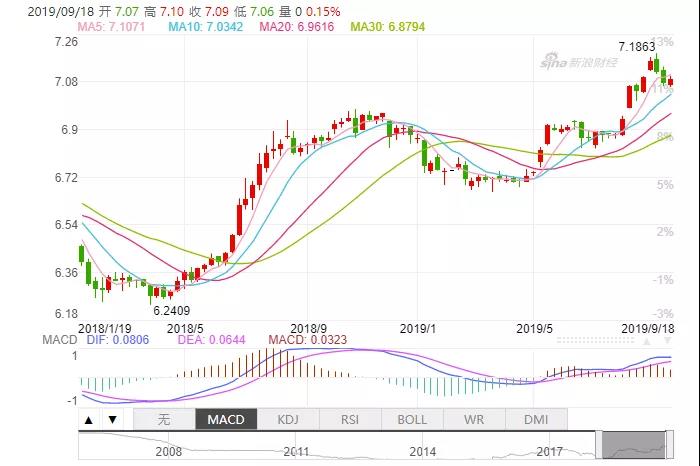Show the BOLL indicator
This screenshot has width=700, height=466.
(412, 420)
